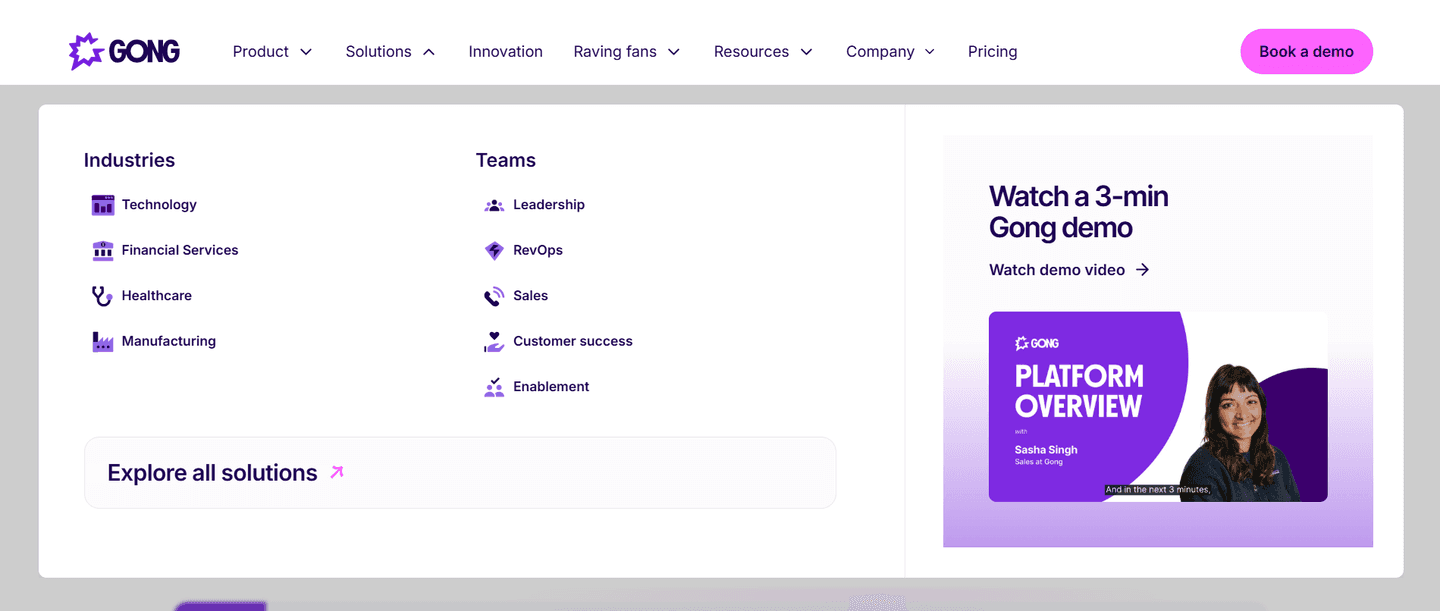Click Explore all solutions text
Image resolution: width=1440 pixels, height=611 pixels.
212,473
